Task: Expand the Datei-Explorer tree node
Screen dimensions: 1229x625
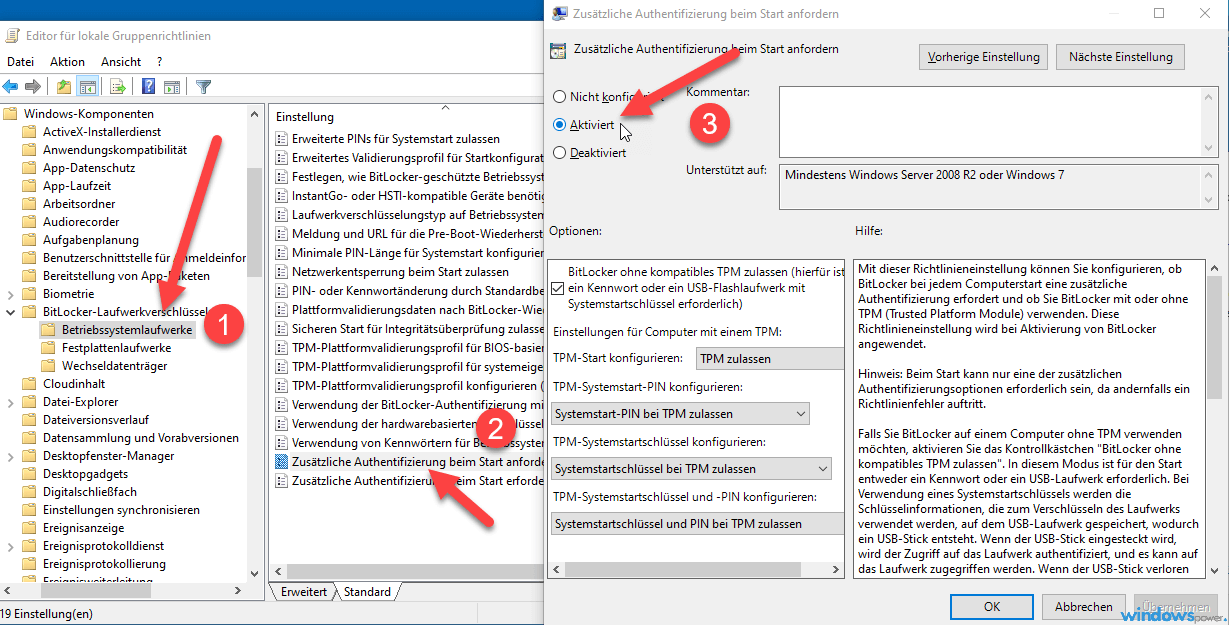Action: (11, 402)
